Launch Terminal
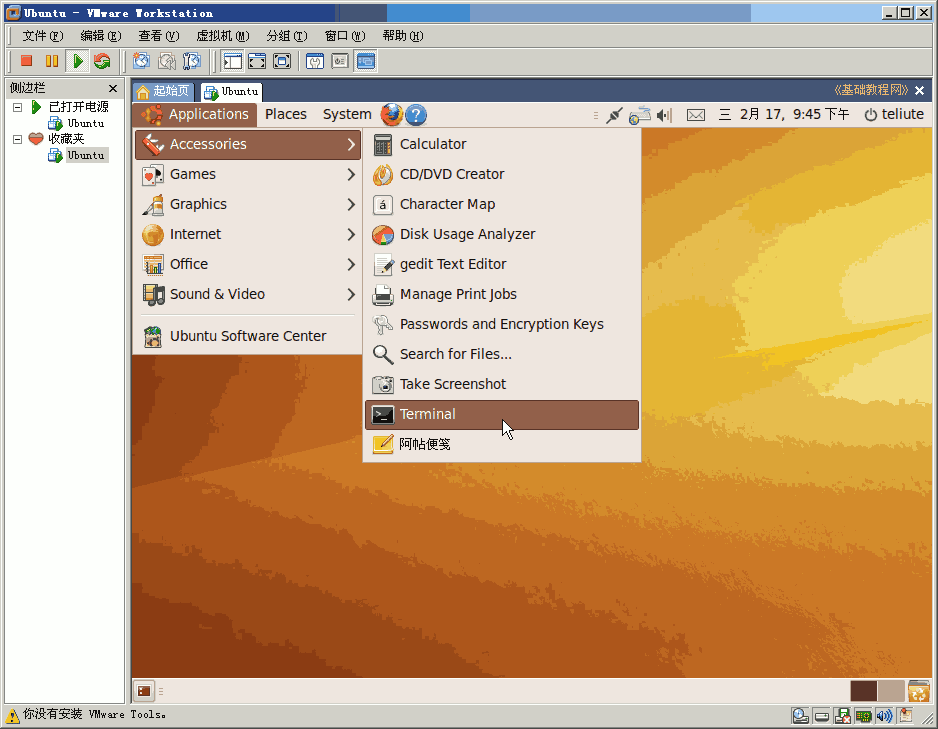 coord(502,414)
